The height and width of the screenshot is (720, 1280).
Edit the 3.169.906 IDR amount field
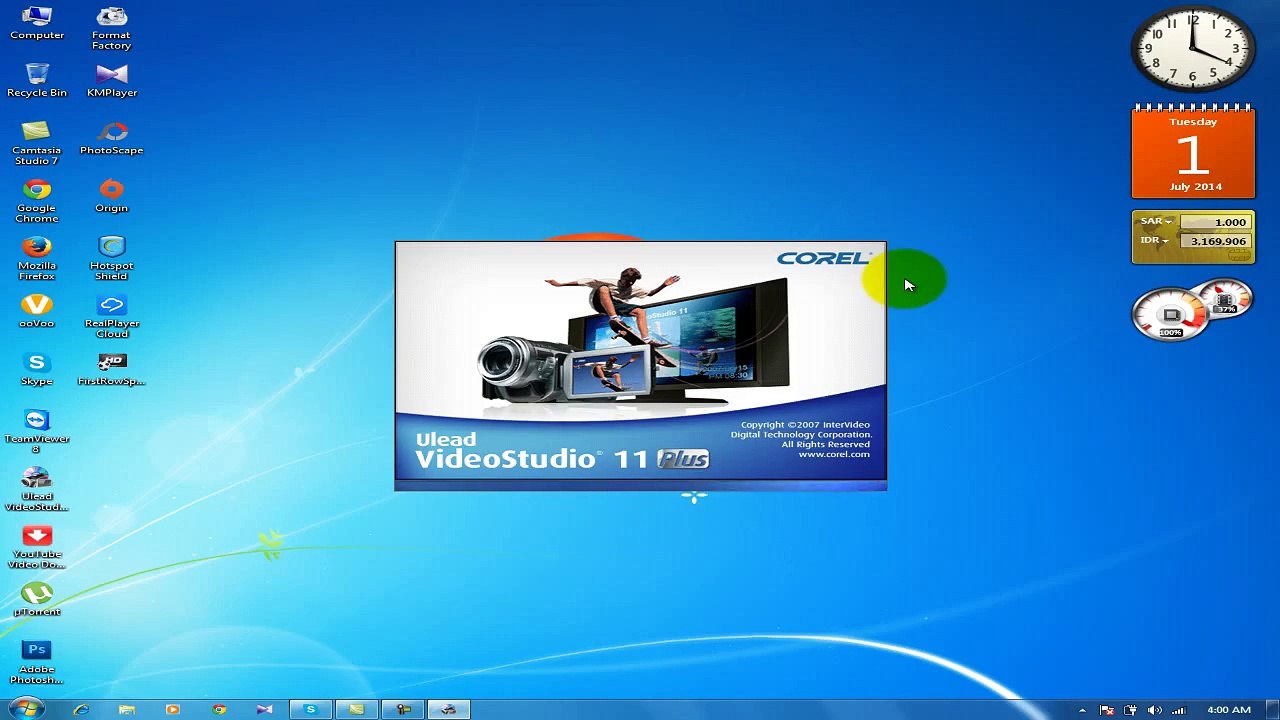coord(1215,241)
